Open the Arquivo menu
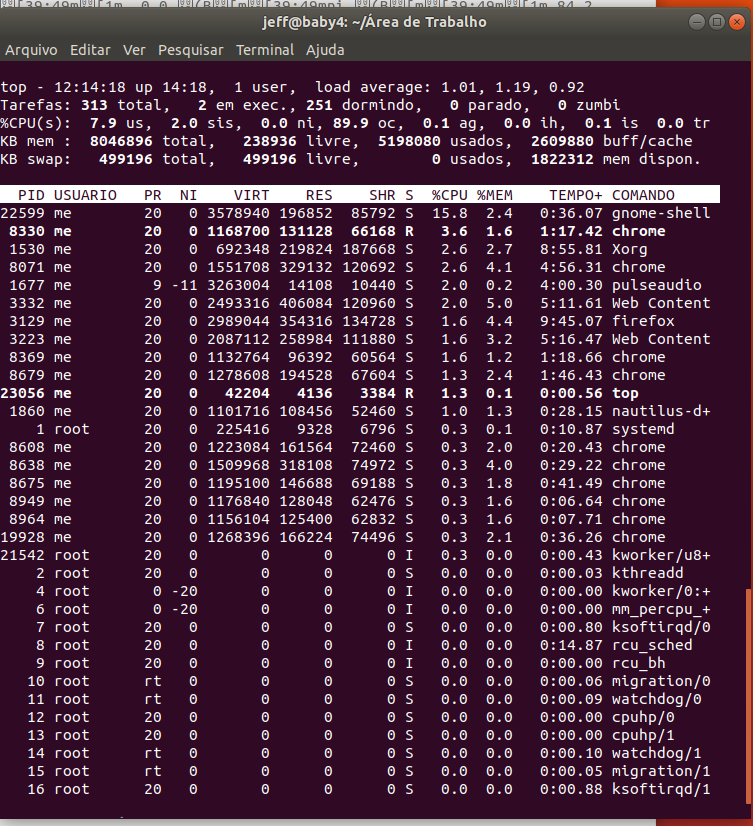The image size is (753, 826). (31, 50)
